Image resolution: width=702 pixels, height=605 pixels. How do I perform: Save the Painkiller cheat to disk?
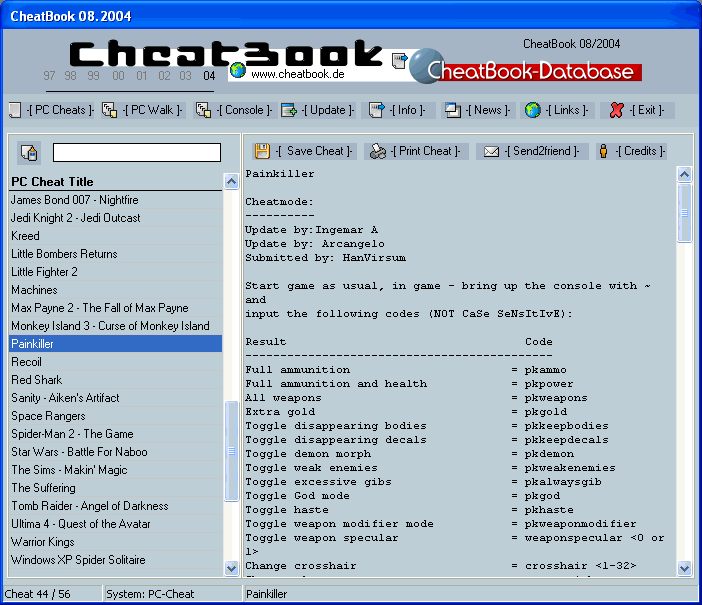pos(304,151)
